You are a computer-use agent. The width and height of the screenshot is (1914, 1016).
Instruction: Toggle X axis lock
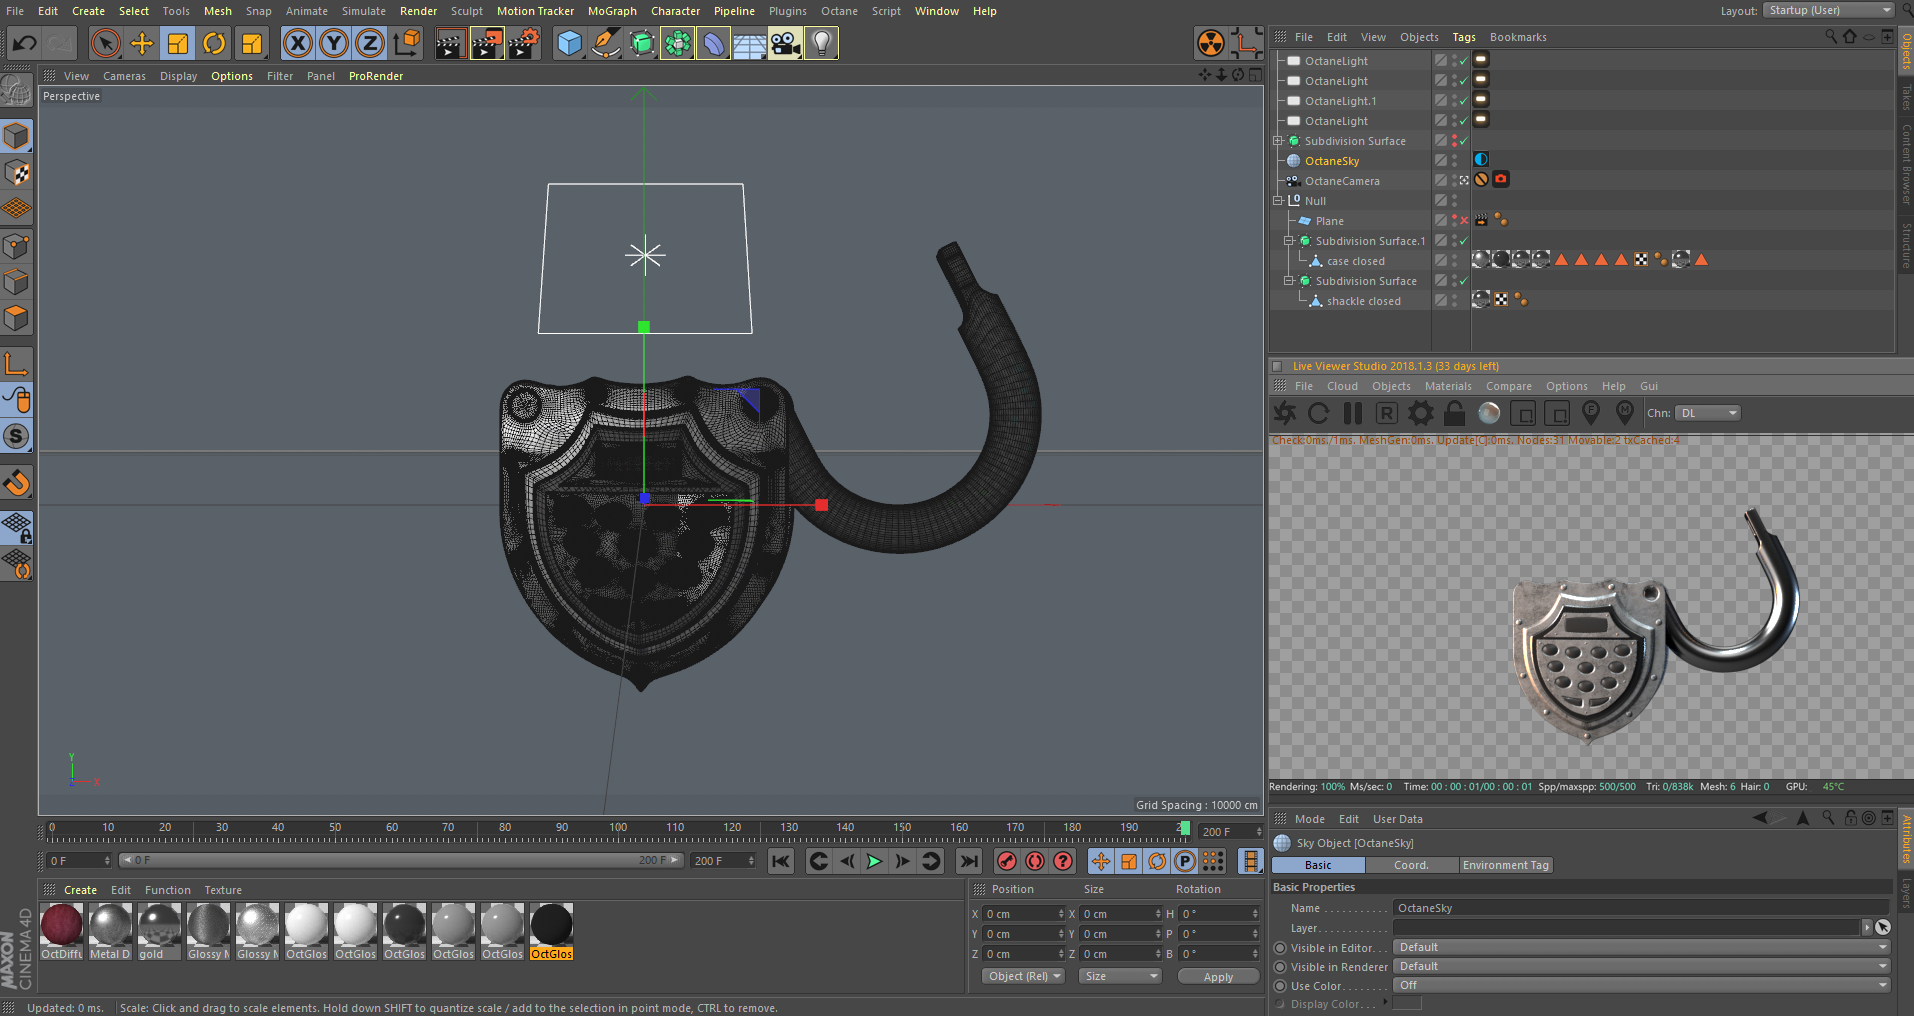(x=297, y=43)
